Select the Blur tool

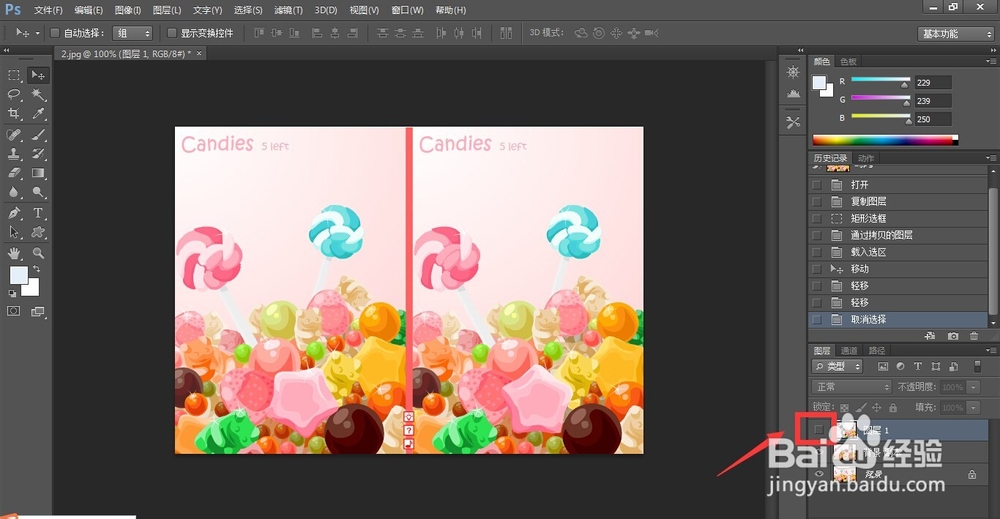[14, 192]
